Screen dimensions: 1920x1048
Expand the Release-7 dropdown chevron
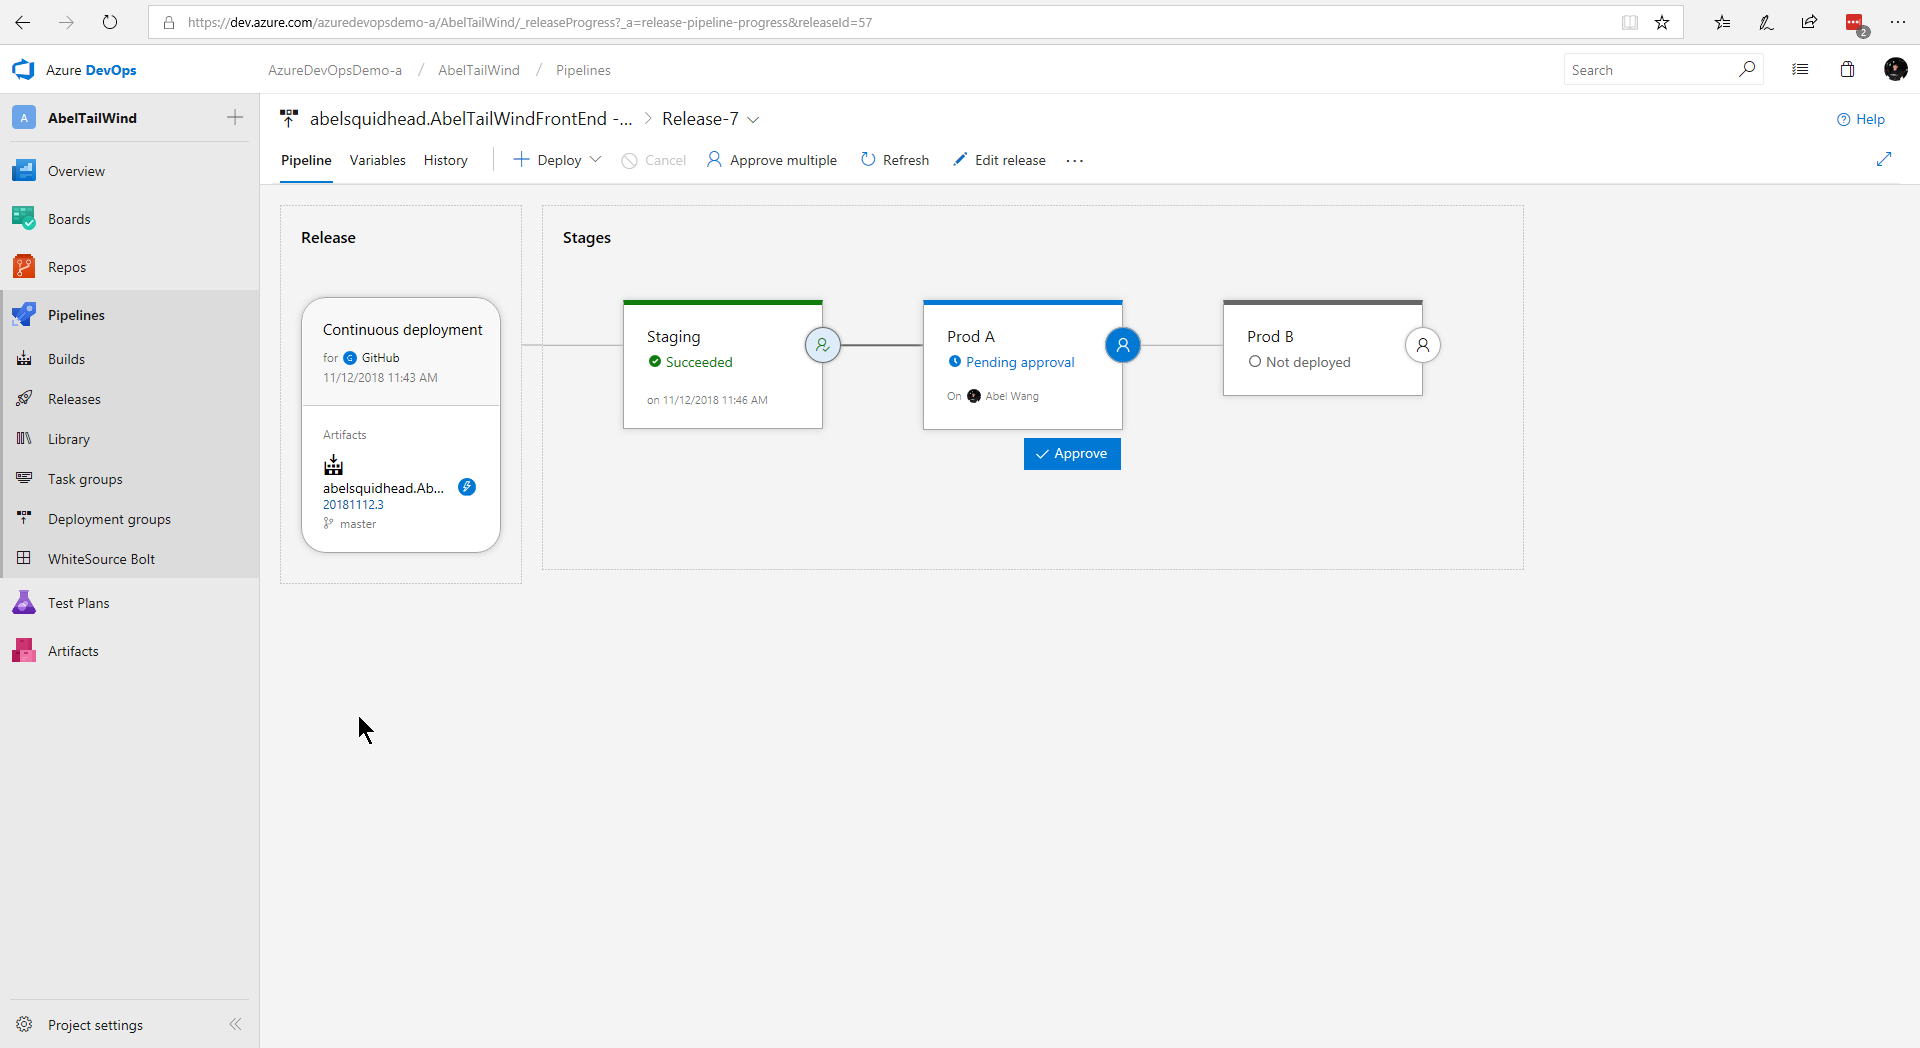[753, 120]
